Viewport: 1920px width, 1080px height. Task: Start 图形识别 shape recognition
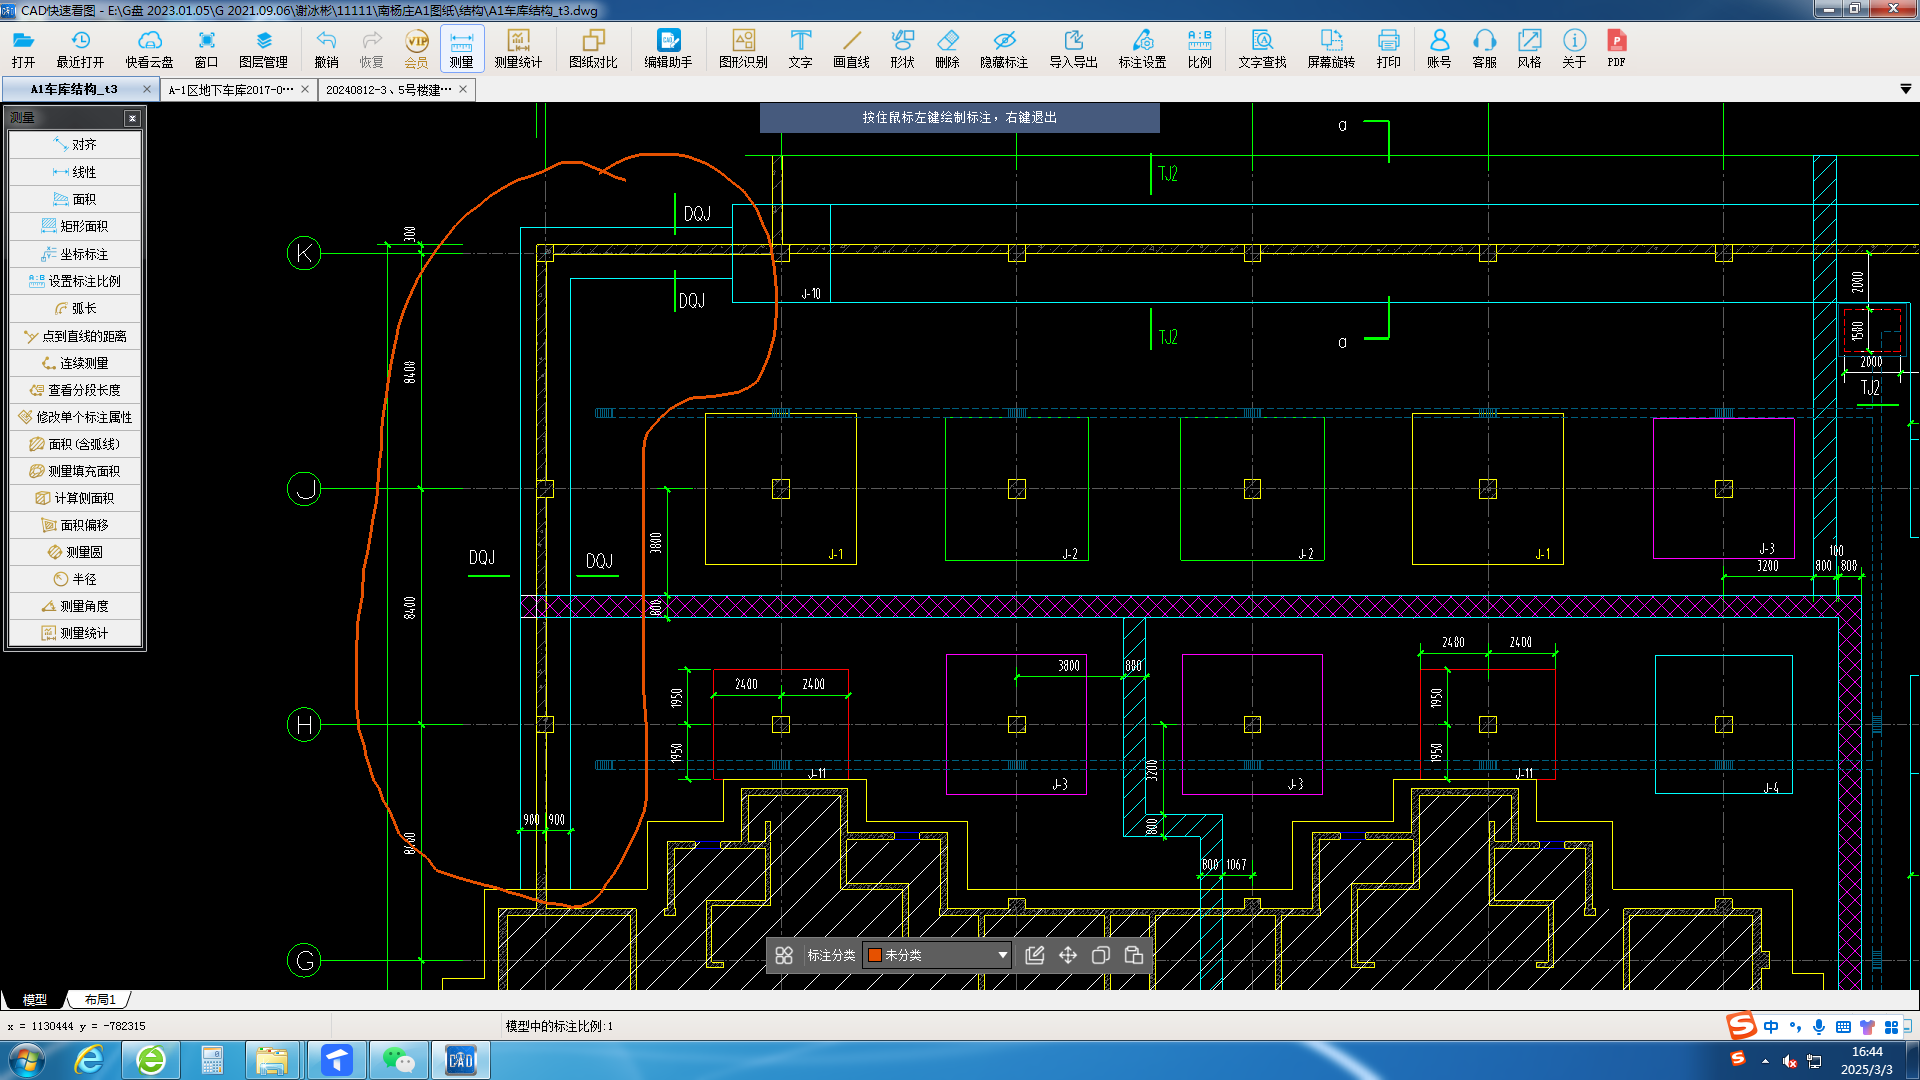click(743, 48)
